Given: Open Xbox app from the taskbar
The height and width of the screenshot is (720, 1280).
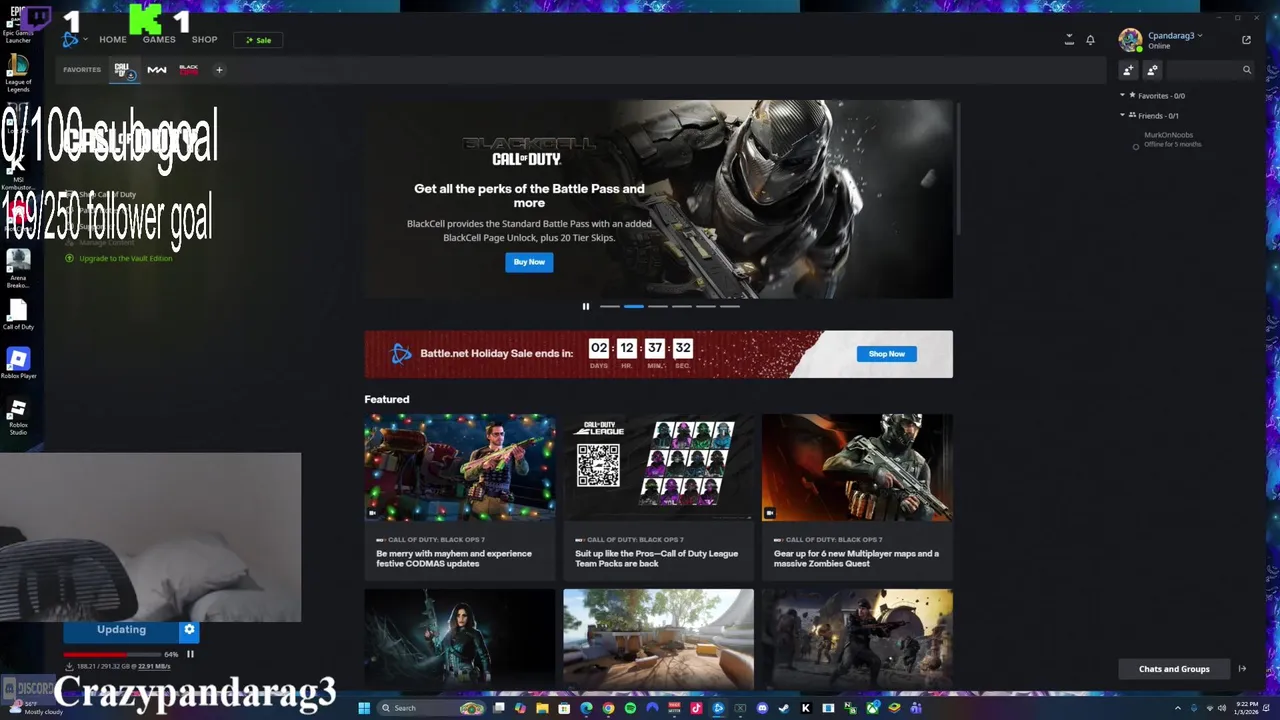Looking at the screenshot, I should pyautogui.click(x=872, y=708).
